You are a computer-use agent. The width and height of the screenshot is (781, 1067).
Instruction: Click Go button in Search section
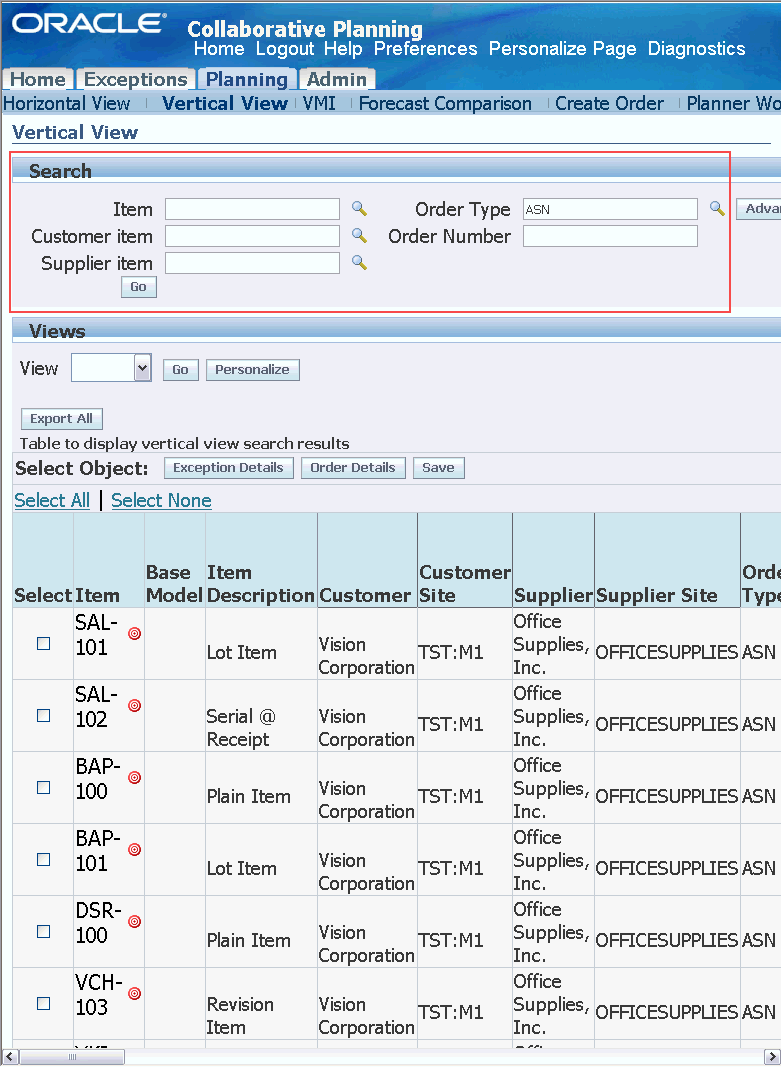[x=139, y=287]
